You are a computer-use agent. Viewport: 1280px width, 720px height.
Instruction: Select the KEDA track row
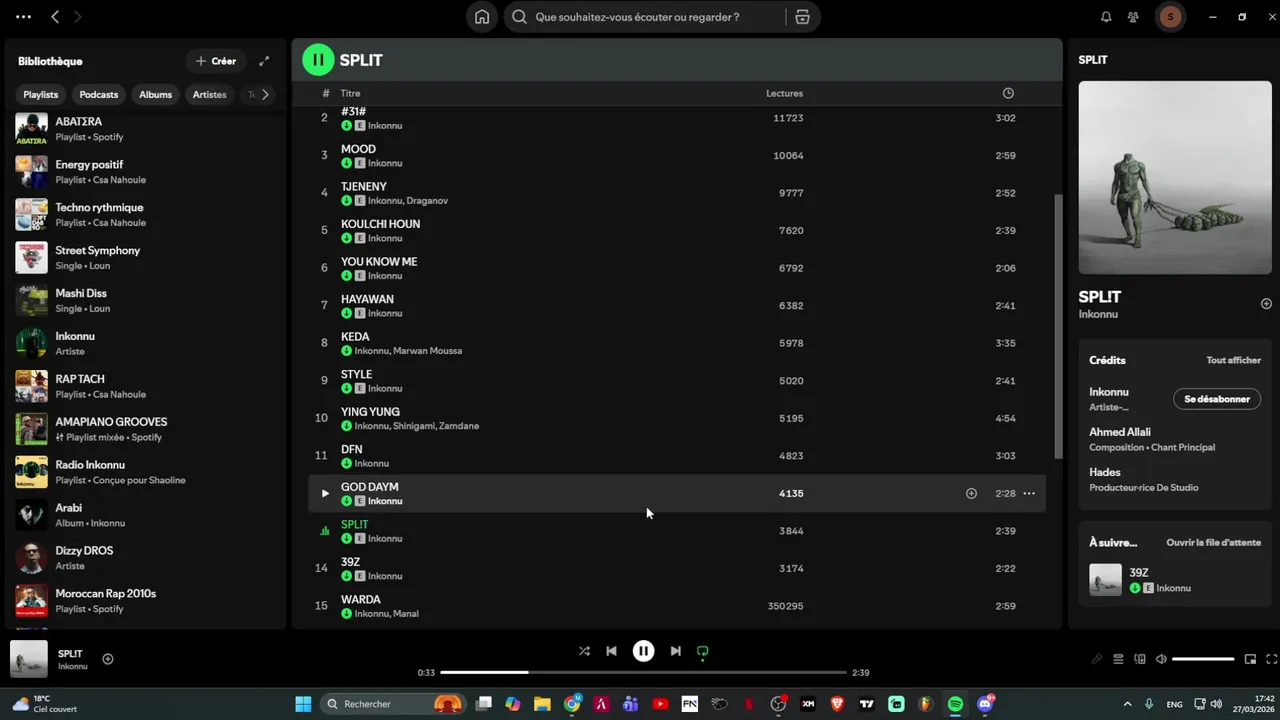click(x=677, y=343)
